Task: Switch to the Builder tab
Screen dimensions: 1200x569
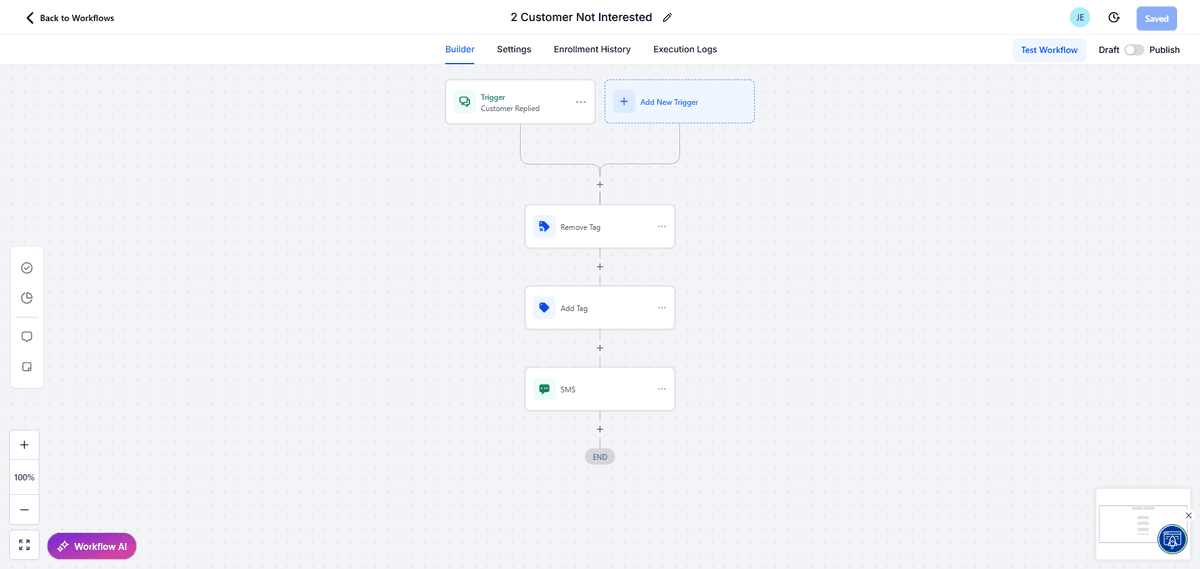Action: tap(460, 49)
